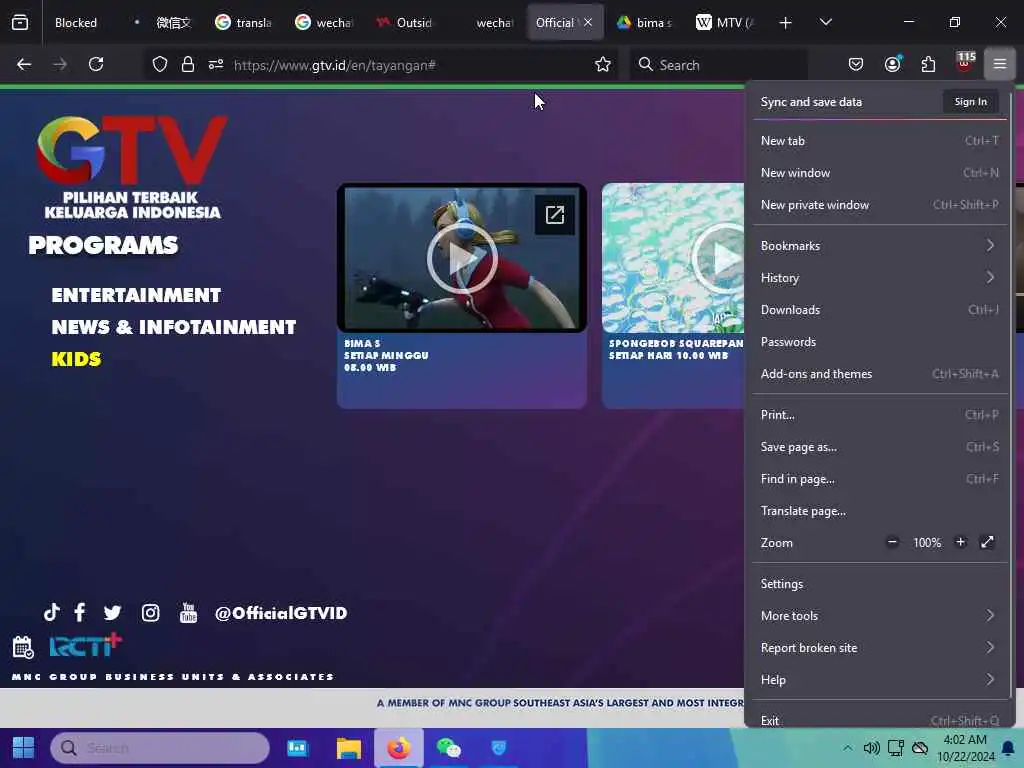This screenshot has width=1024, height=768.
Task: Choose Save page as
Action: coord(879,447)
